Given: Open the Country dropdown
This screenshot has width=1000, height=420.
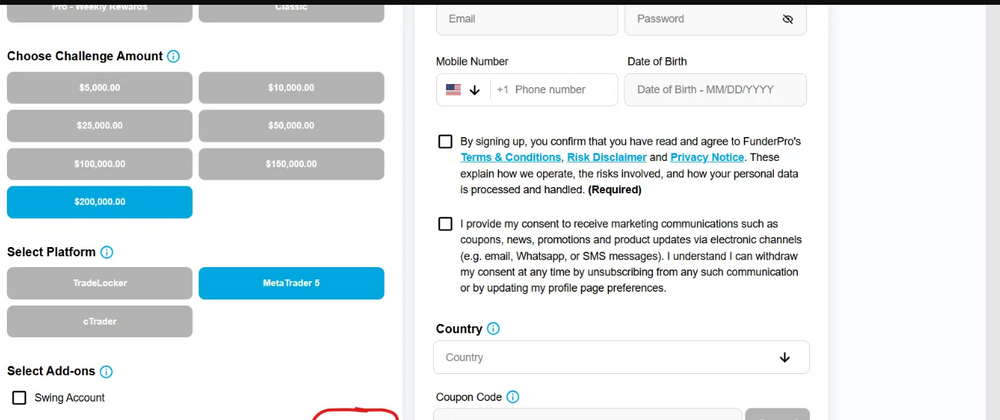Looking at the screenshot, I should [x=621, y=357].
